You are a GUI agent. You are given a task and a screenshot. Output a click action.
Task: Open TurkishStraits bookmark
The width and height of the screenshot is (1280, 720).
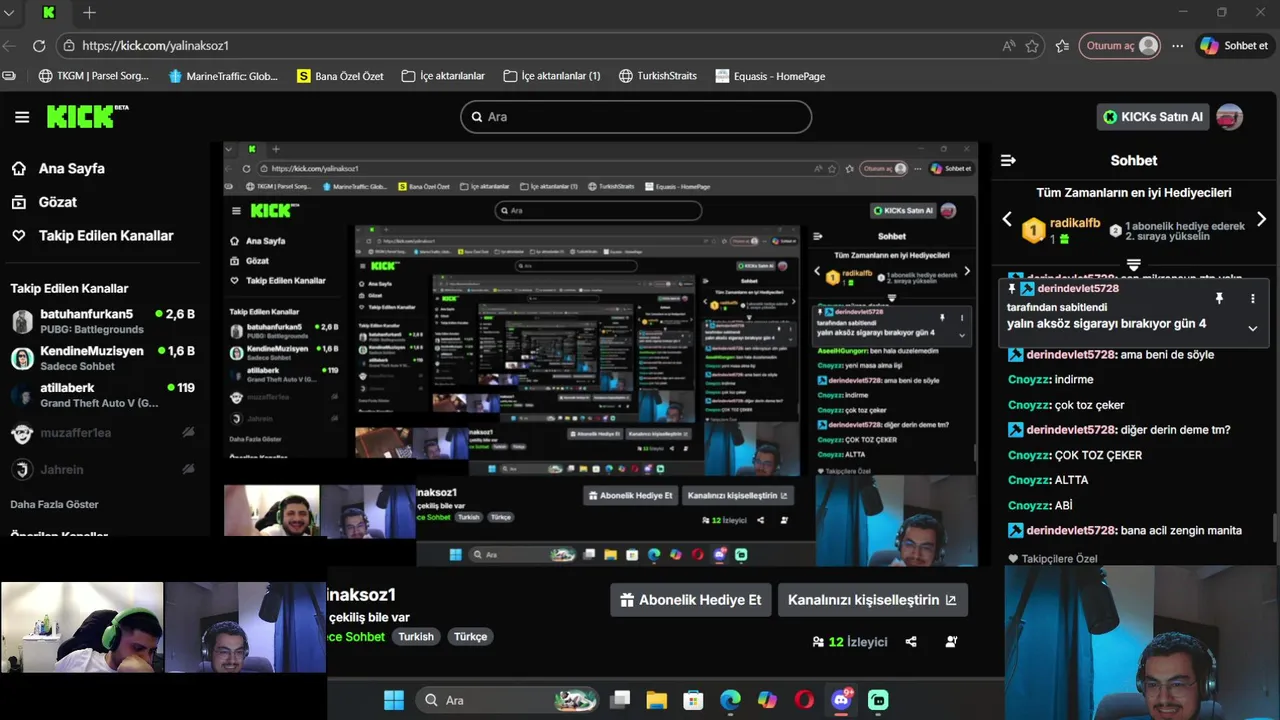[658, 76]
